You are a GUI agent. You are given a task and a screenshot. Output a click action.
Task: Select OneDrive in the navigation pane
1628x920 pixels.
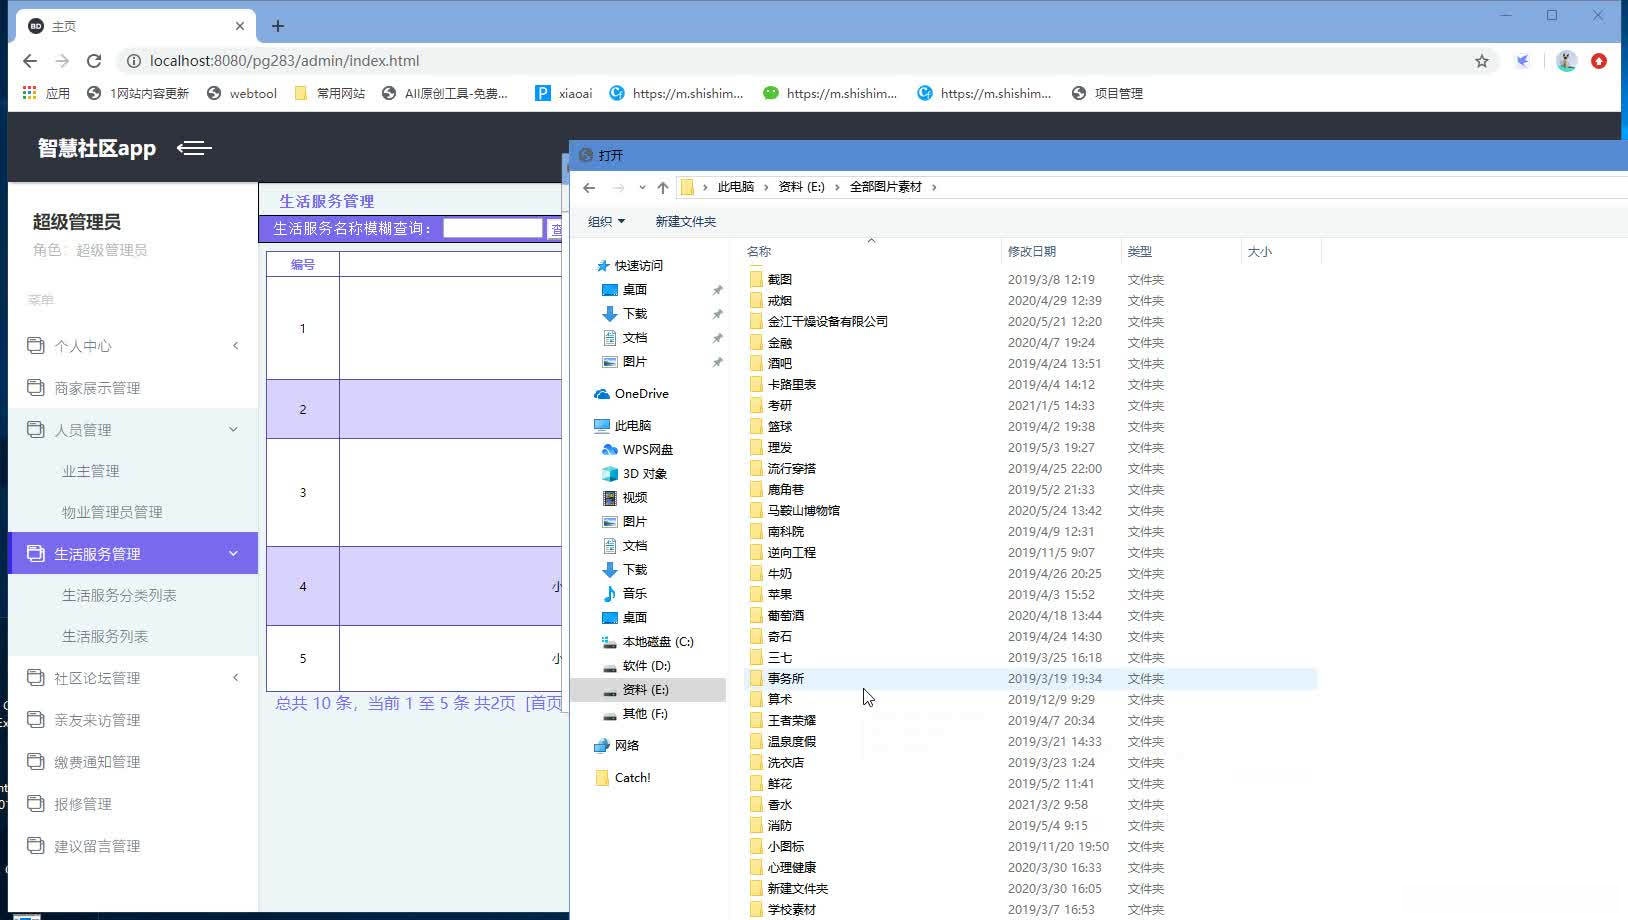pyautogui.click(x=640, y=393)
